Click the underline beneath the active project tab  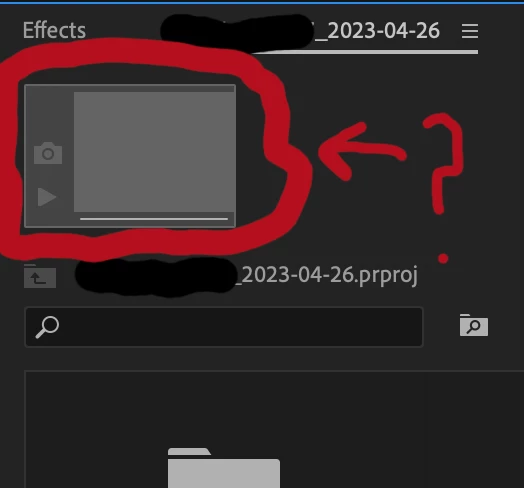[364, 52]
